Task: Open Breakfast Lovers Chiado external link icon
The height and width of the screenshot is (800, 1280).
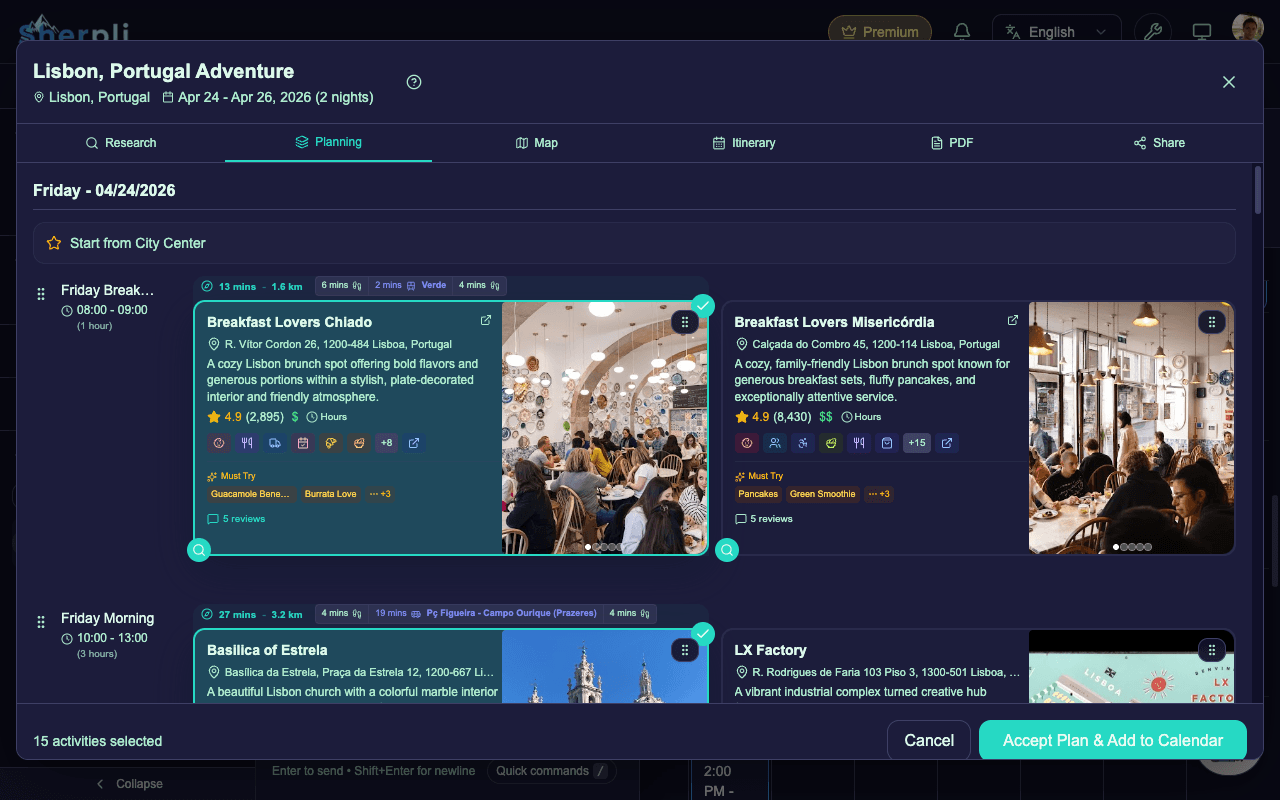Action: [x=486, y=321]
